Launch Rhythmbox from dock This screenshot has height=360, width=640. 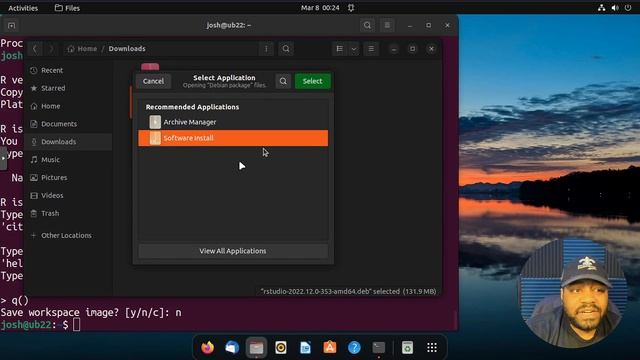[x=281, y=348]
